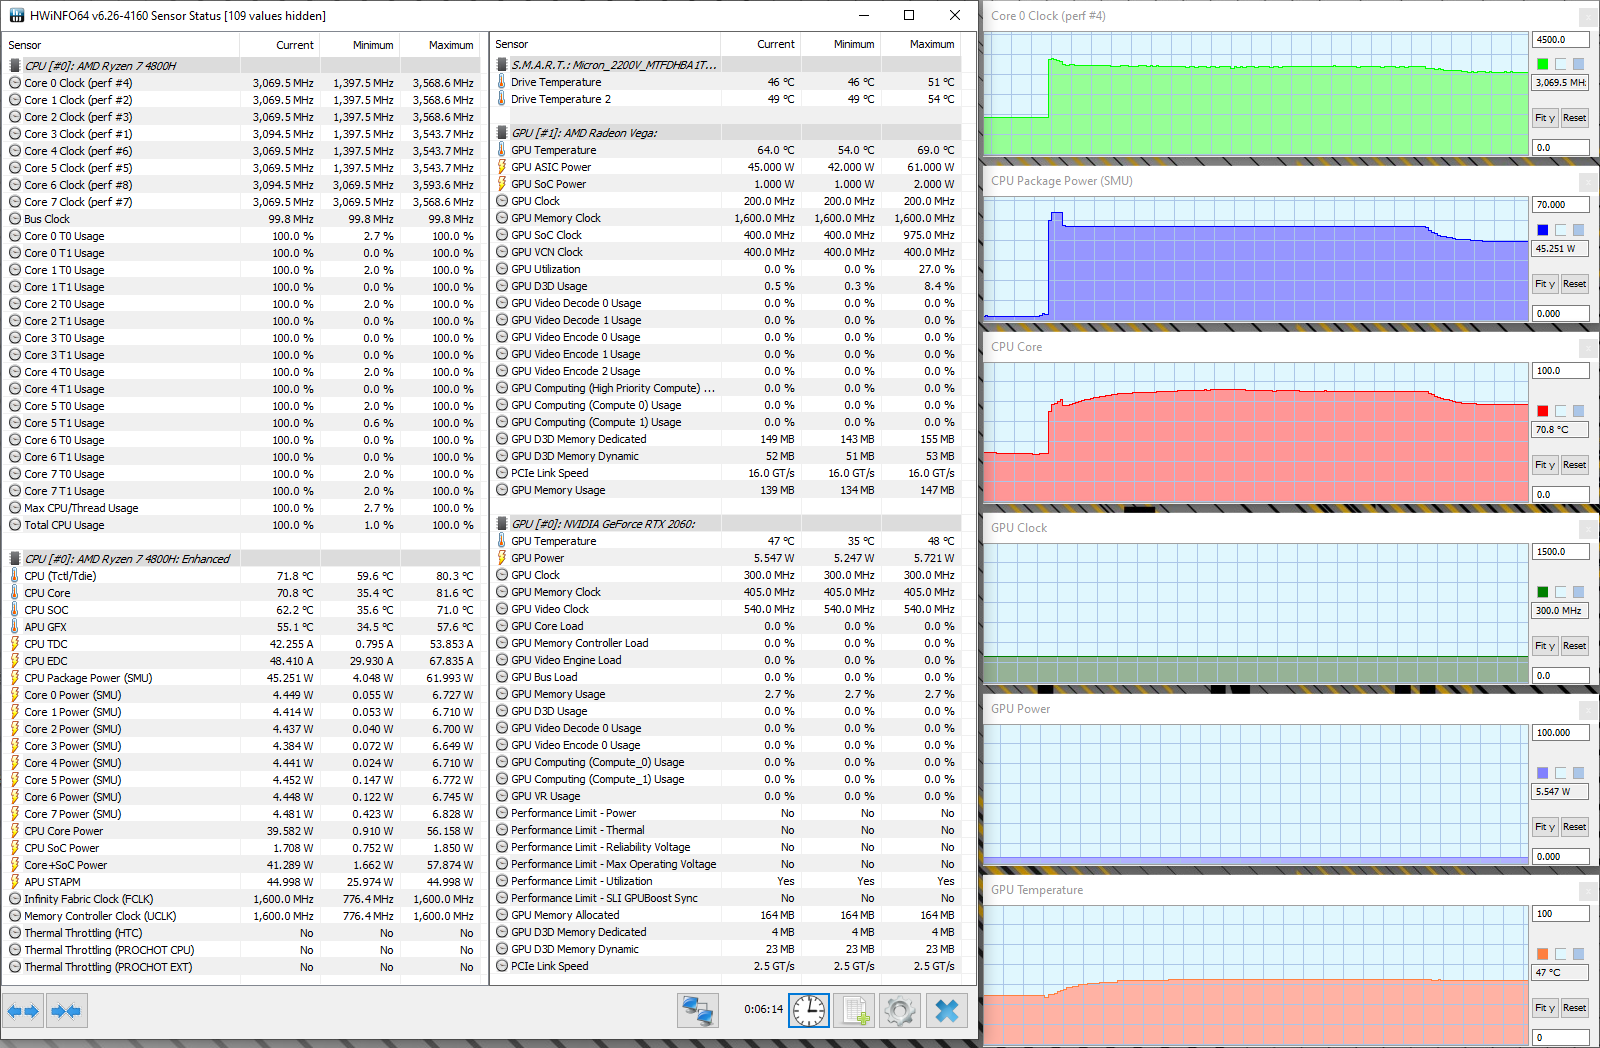Select the GPU VR Usage row label
This screenshot has height=1048, width=1600.
point(546,796)
